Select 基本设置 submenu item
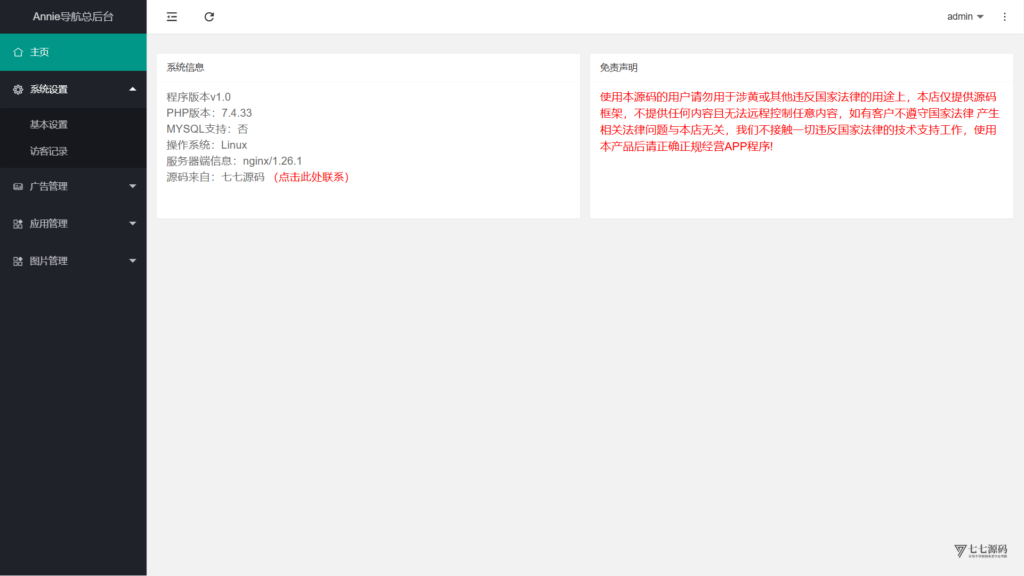The height and width of the screenshot is (576, 1024). 73,125
